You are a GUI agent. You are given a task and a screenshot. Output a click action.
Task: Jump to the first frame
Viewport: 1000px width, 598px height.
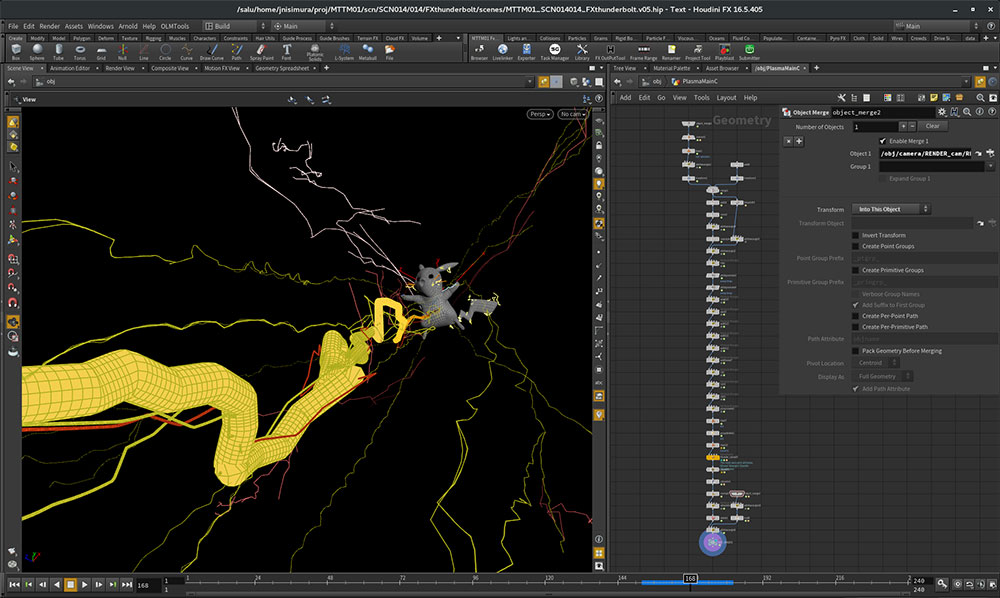coord(14,584)
